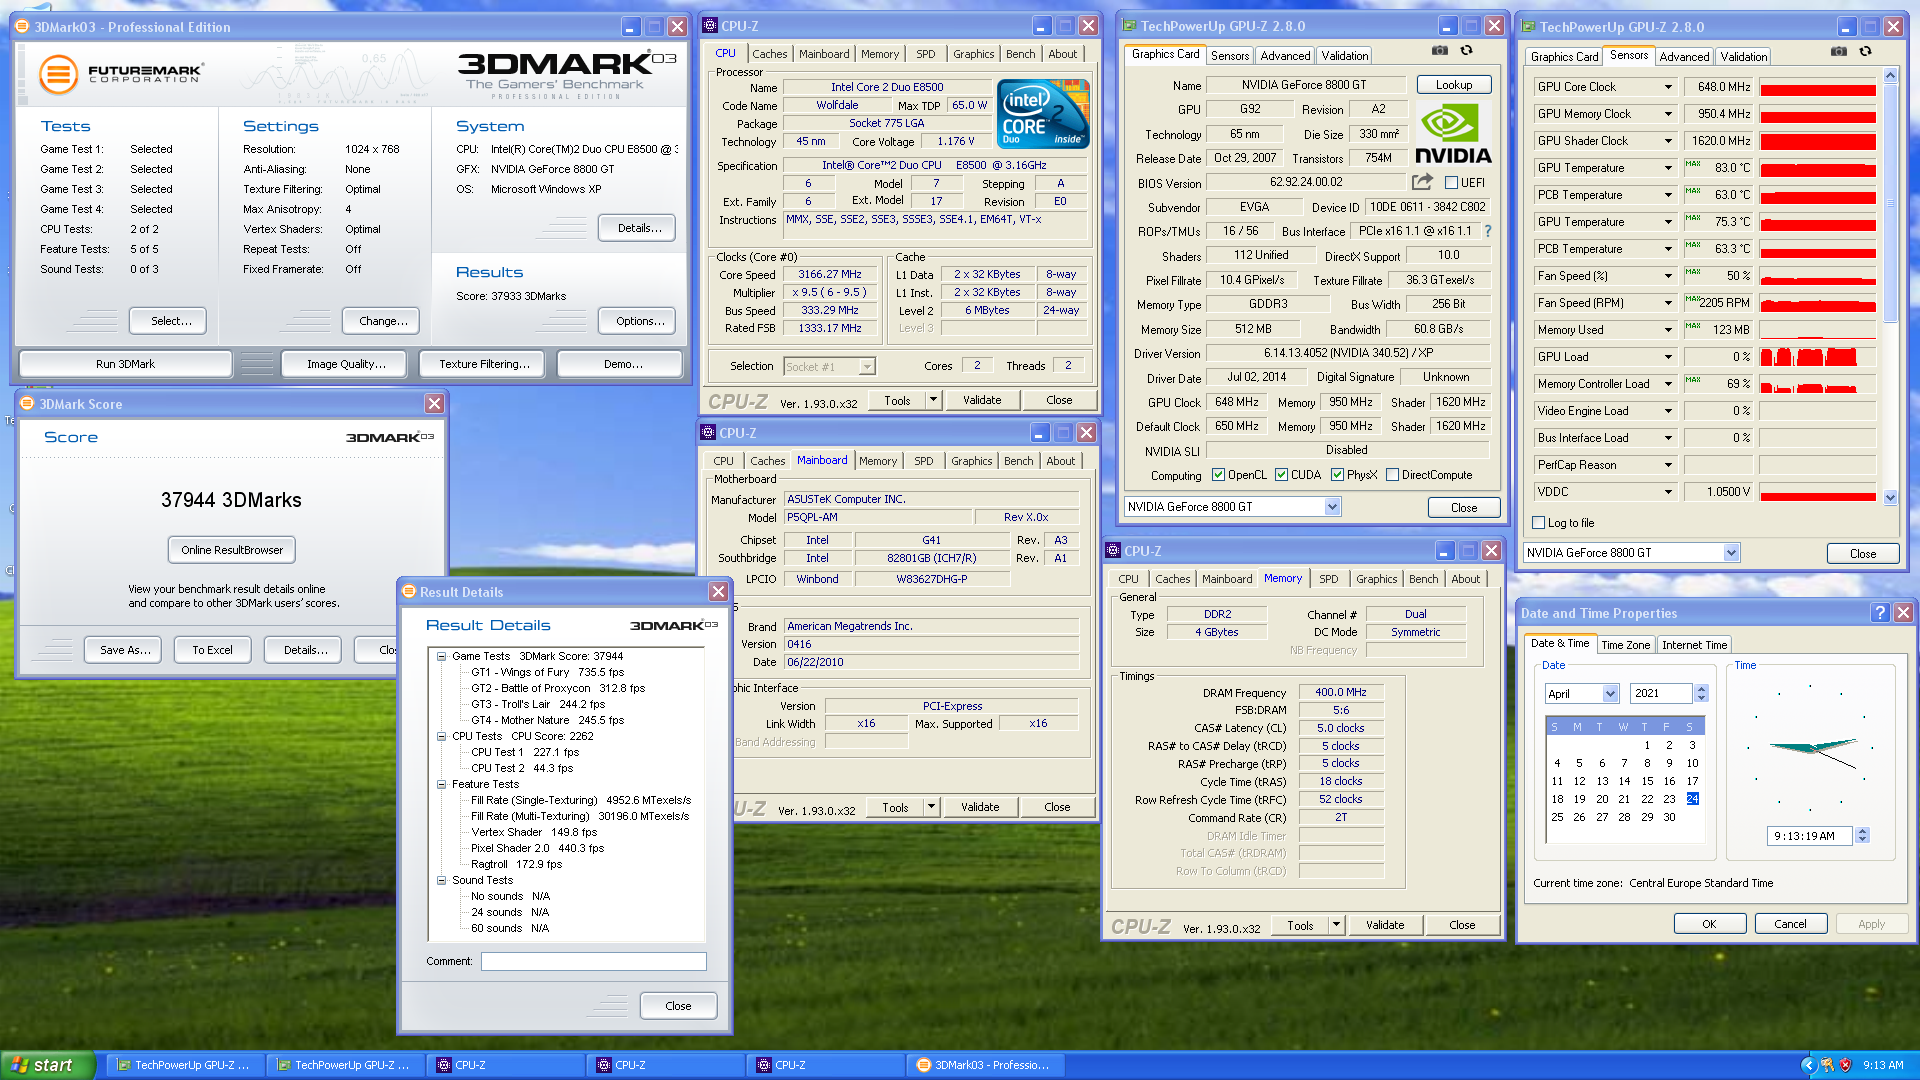
Task: Open the Tools dropdown arrow in CPU-Z CPU window
Action: (x=933, y=400)
